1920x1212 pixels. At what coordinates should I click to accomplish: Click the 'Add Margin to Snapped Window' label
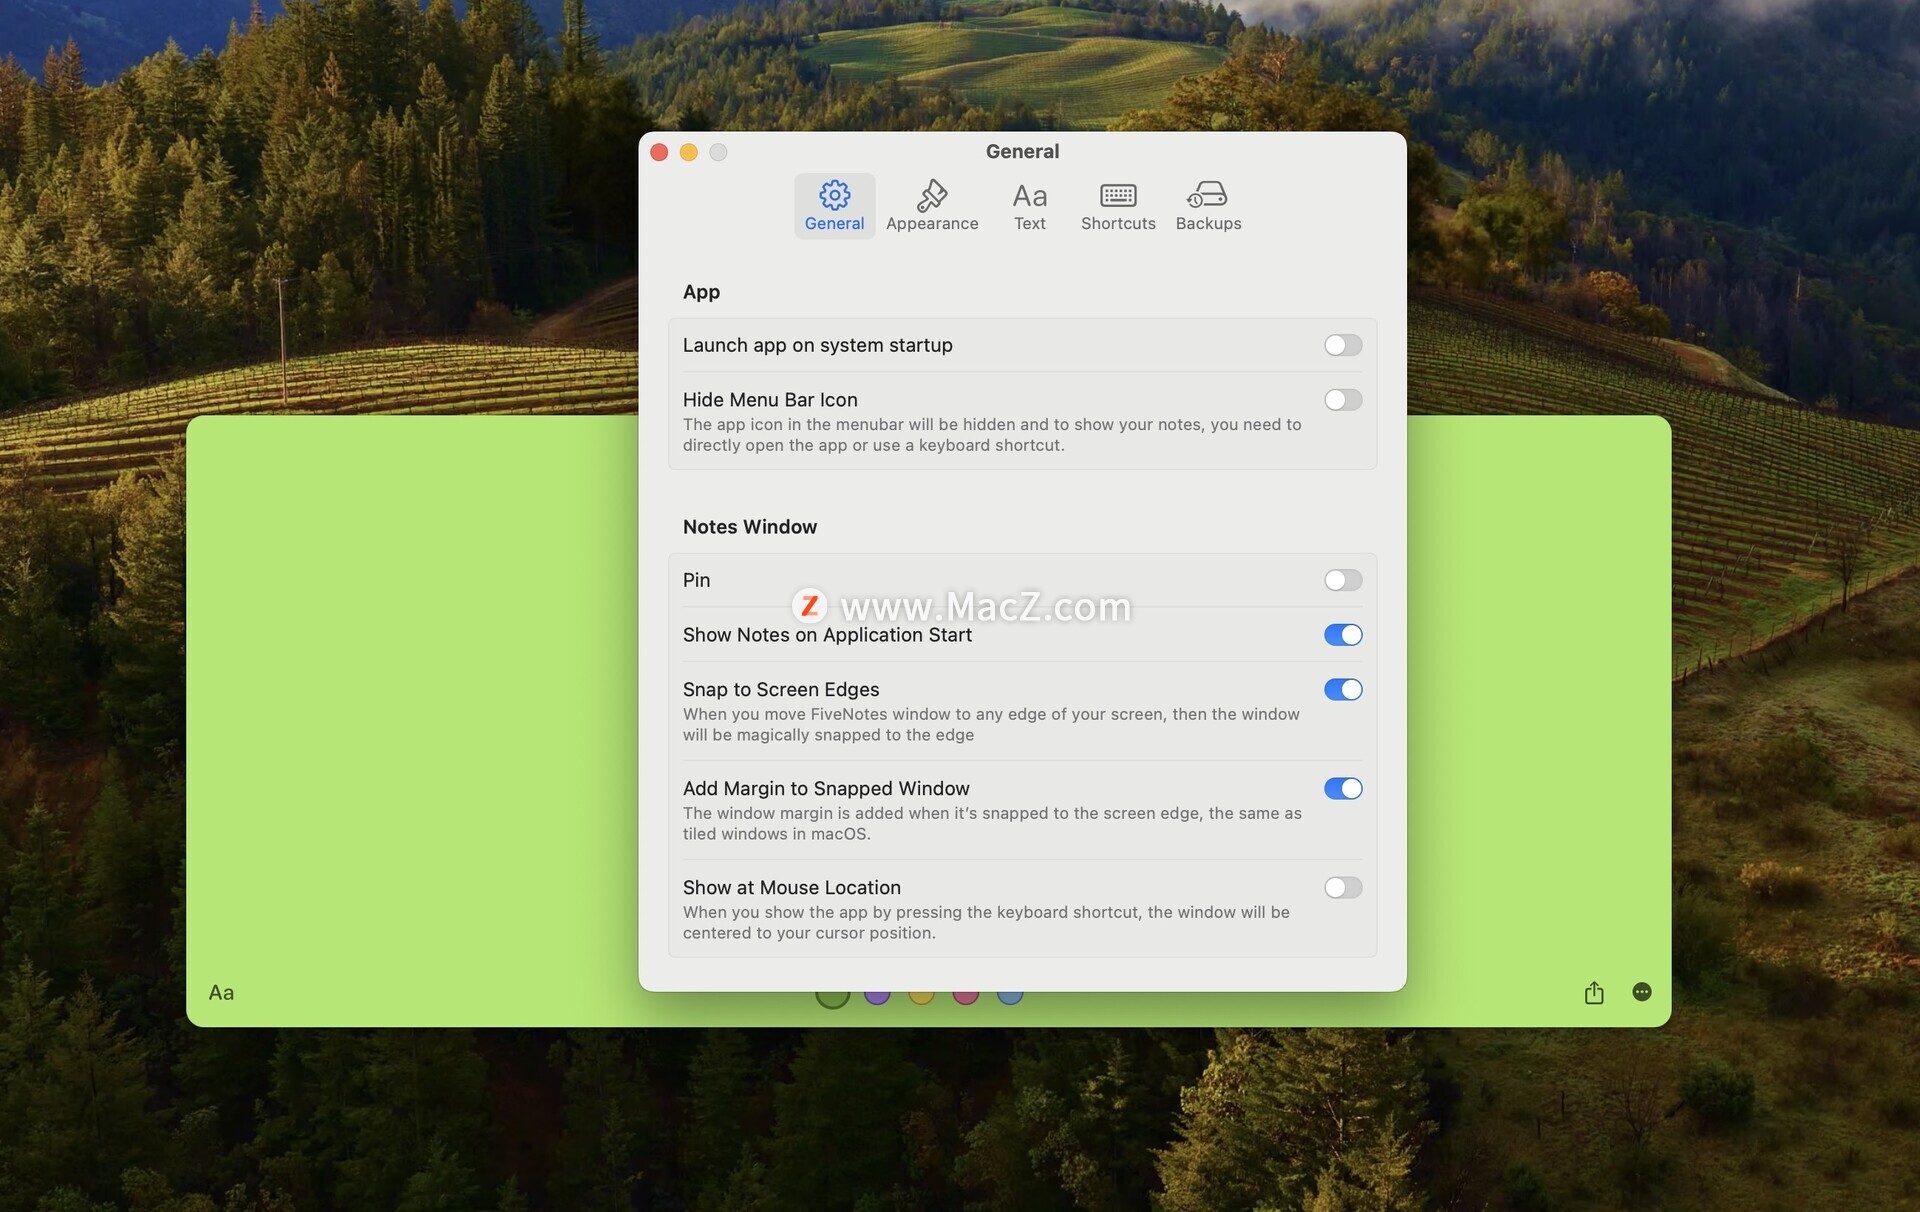826,789
